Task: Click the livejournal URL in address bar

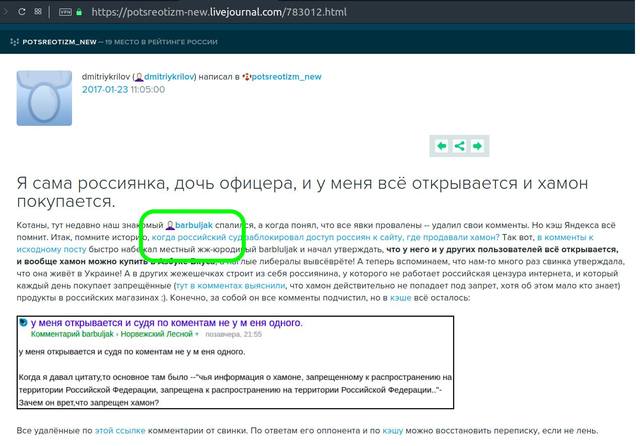Action: coord(219,12)
